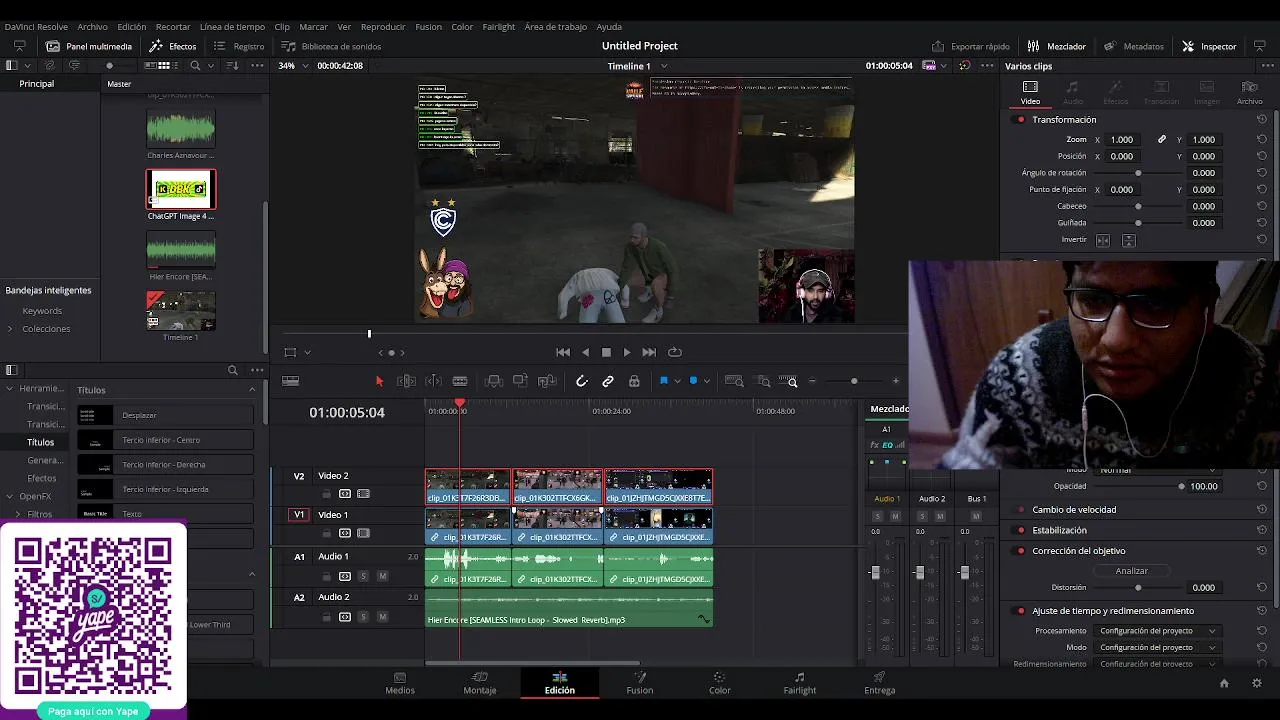Click the Replace clip icon
This screenshot has height=720, width=1280.
pos(547,381)
